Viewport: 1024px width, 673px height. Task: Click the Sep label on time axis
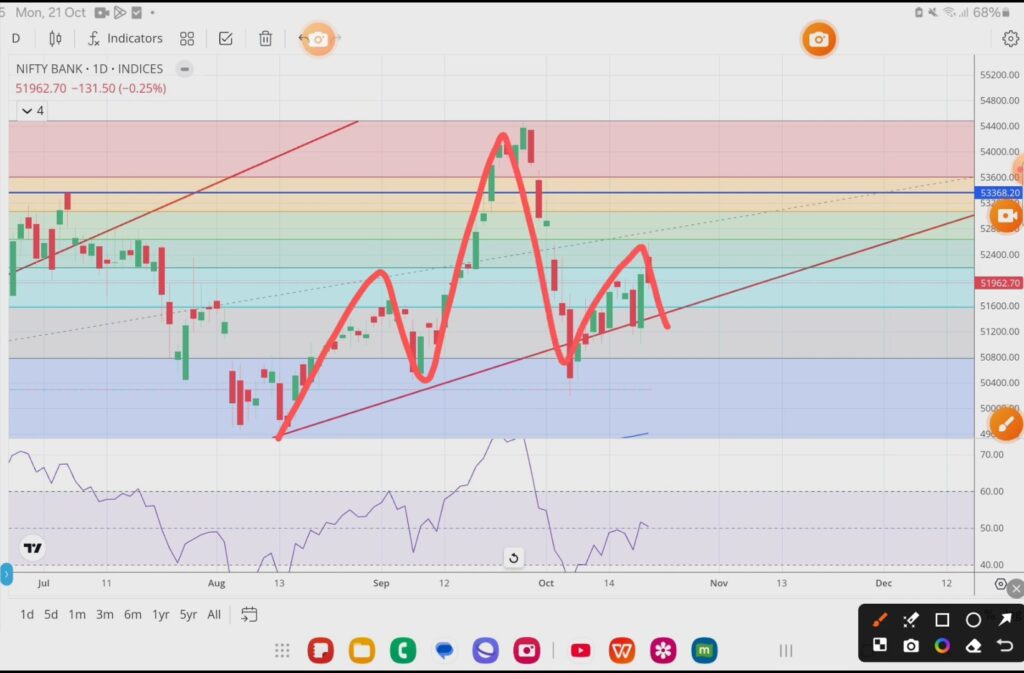coord(381,583)
